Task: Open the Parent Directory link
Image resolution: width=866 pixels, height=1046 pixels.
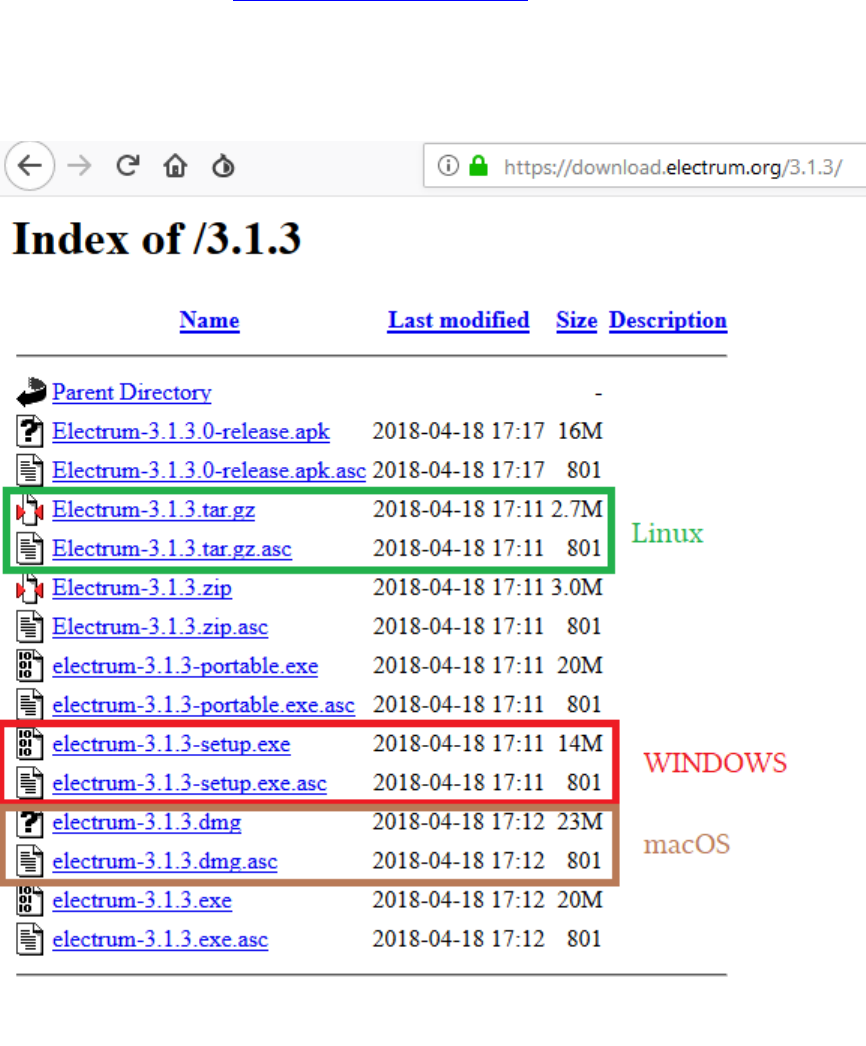Action: [132, 392]
